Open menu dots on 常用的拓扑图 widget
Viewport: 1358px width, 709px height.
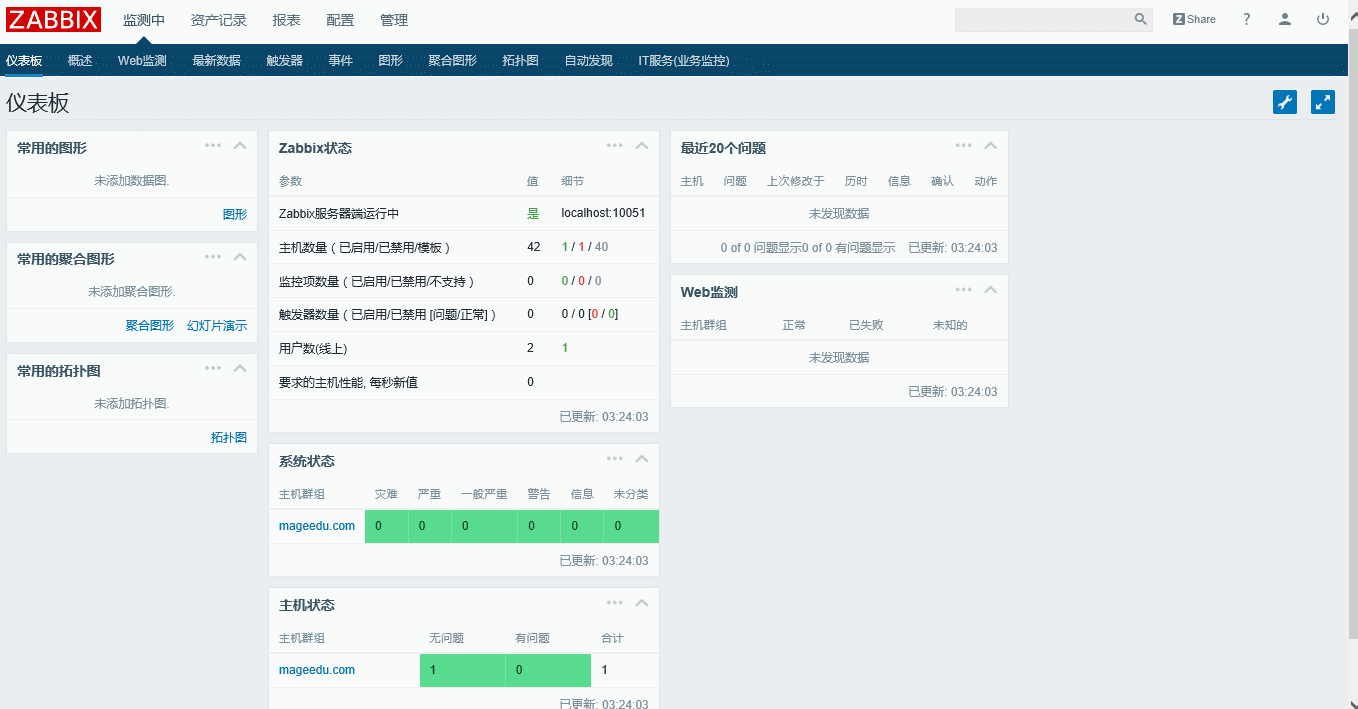(213, 368)
